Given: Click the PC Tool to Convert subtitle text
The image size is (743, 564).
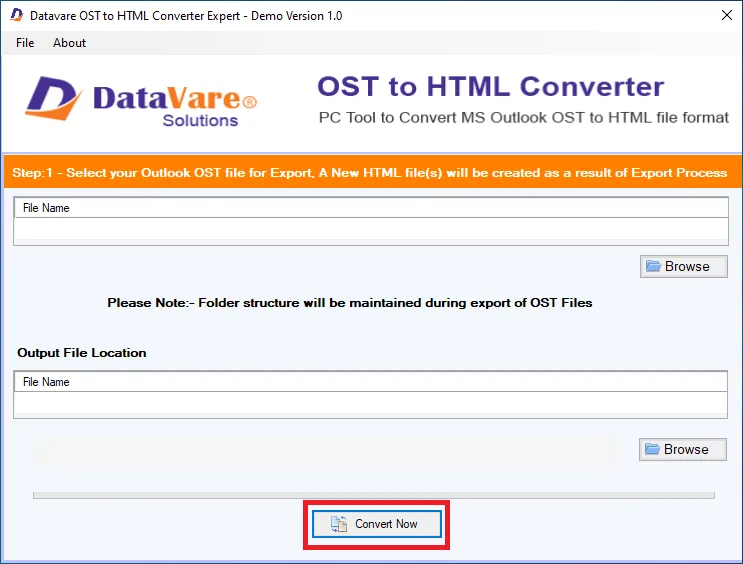Looking at the screenshot, I should pyautogui.click(x=524, y=118).
